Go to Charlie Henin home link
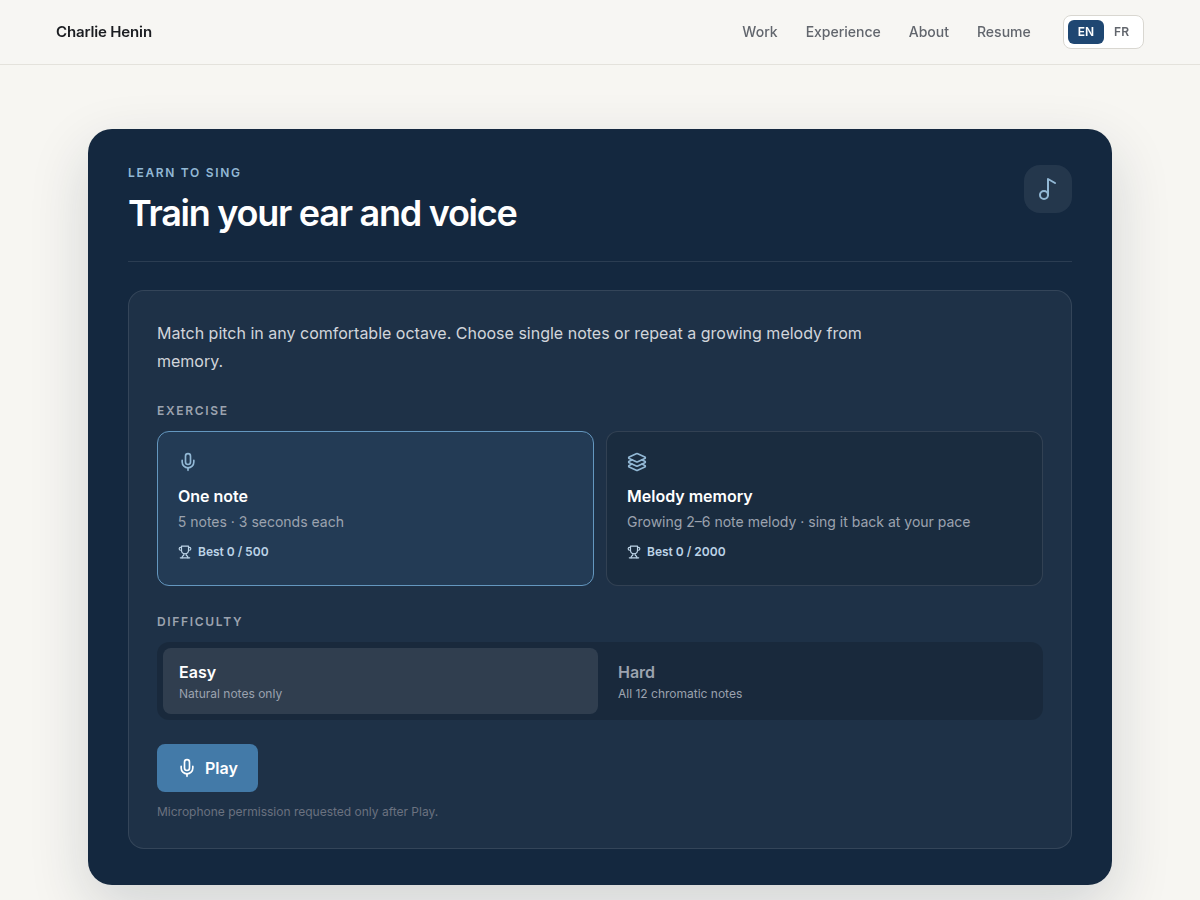Viewport: 1200px width, 900px height. [104, 32]
